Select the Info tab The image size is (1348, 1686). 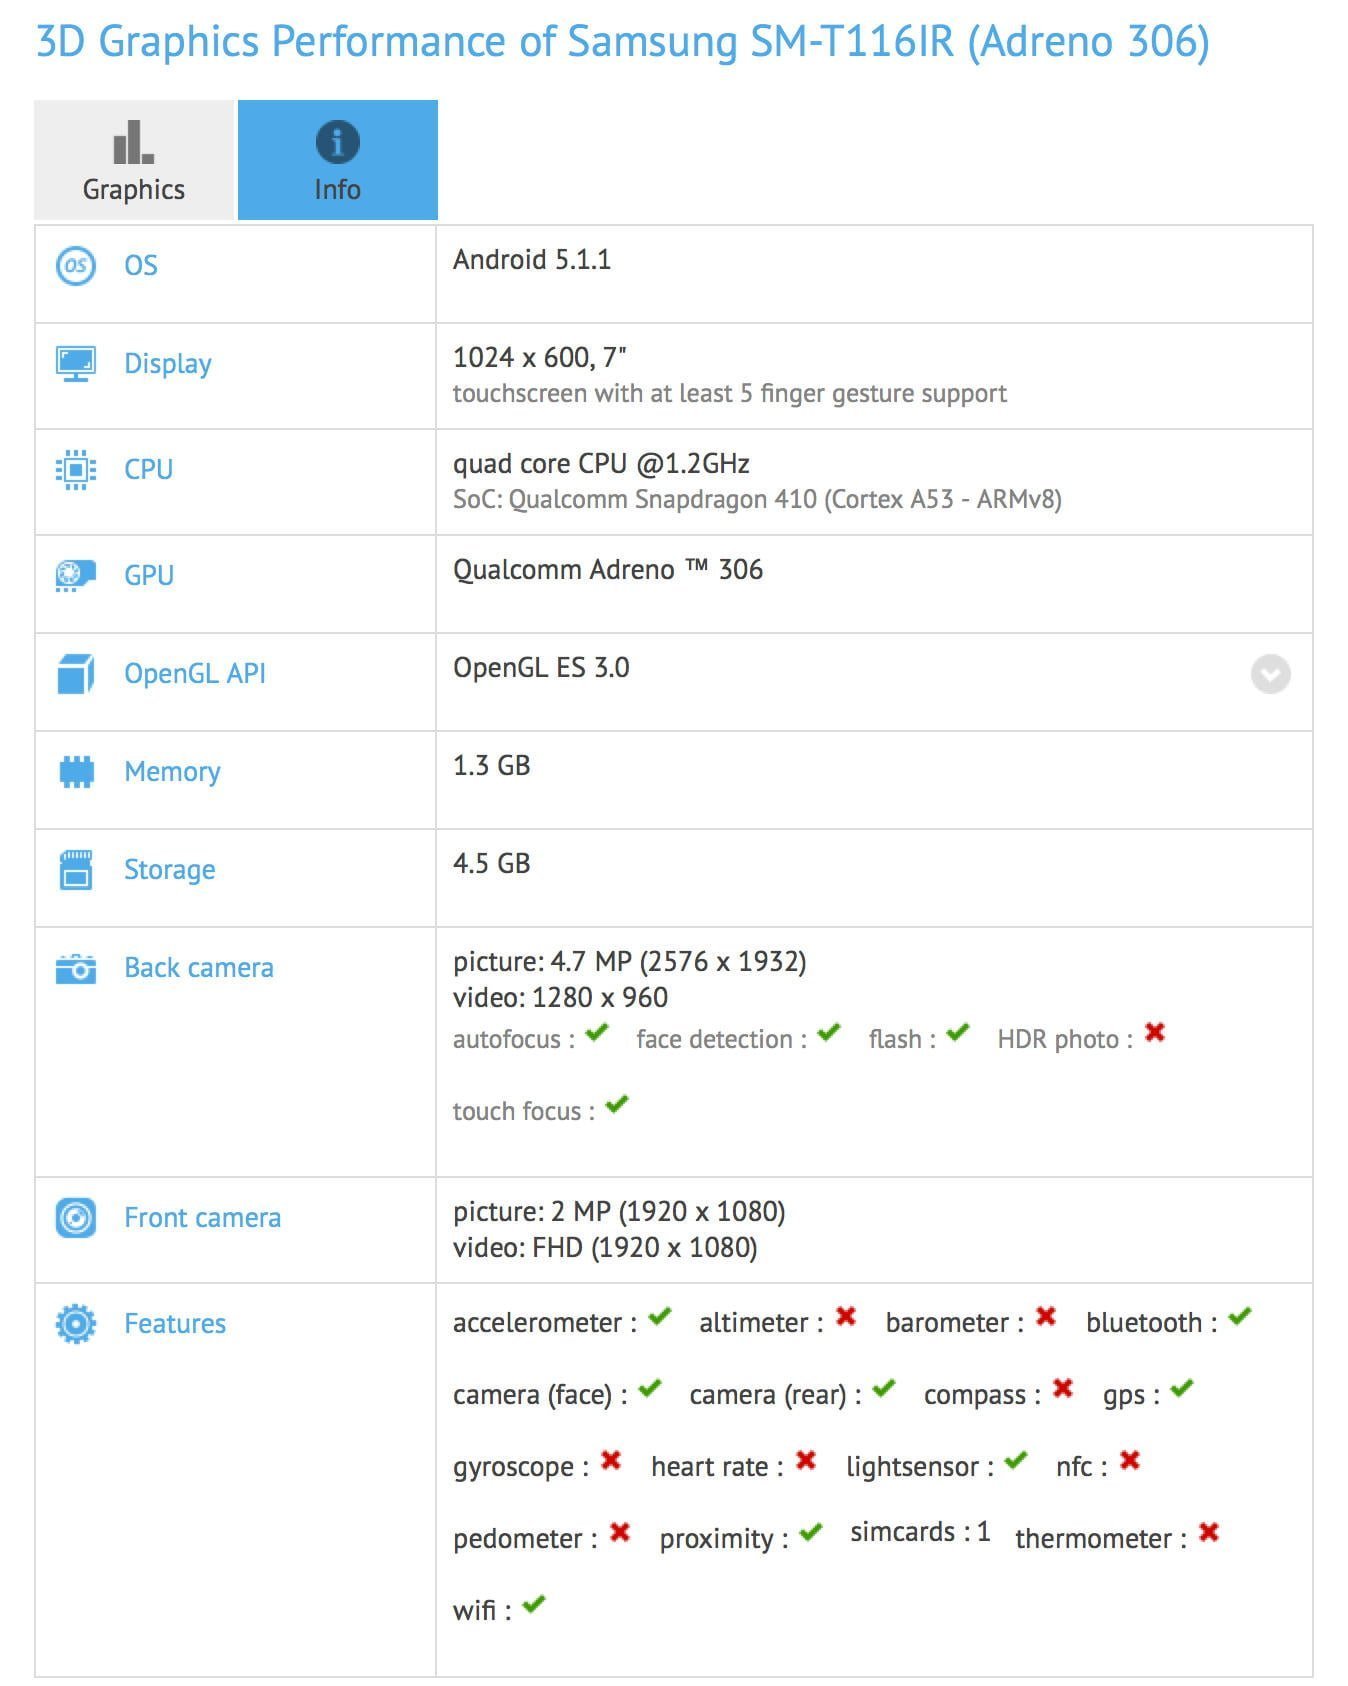pos(338,160)
